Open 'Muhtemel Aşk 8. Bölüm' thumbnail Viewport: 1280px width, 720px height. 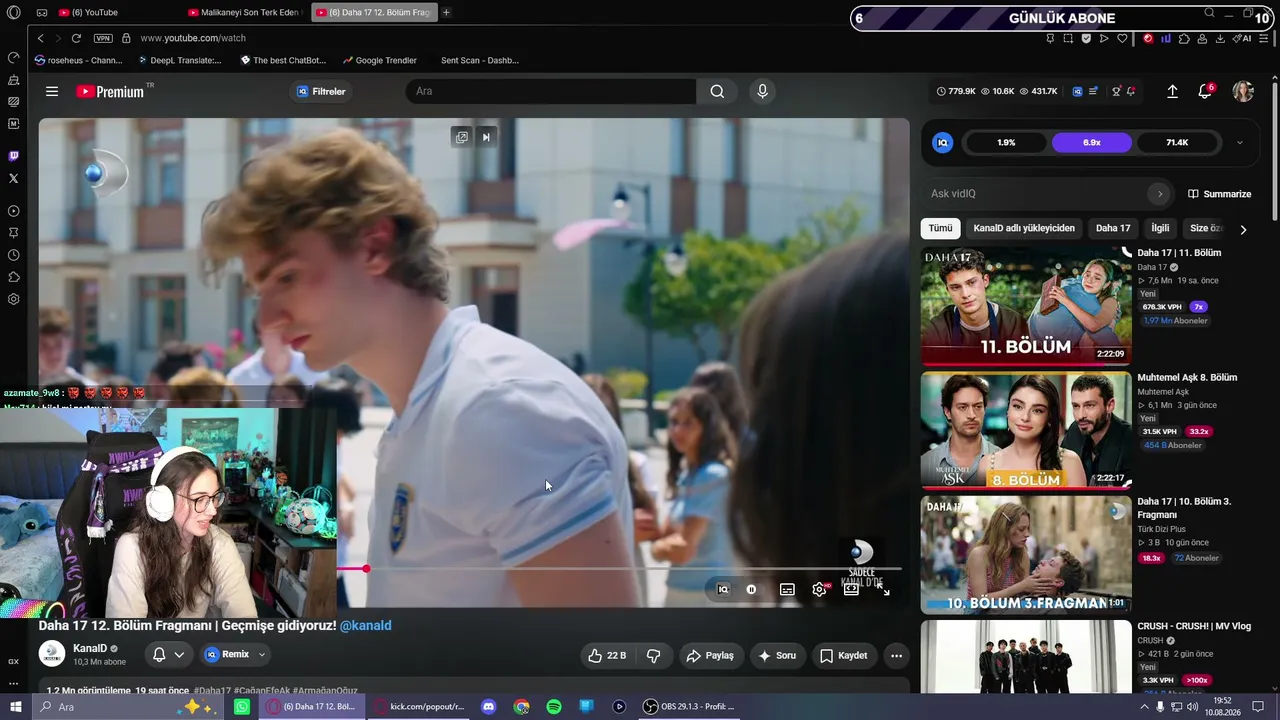(1026, 431)
